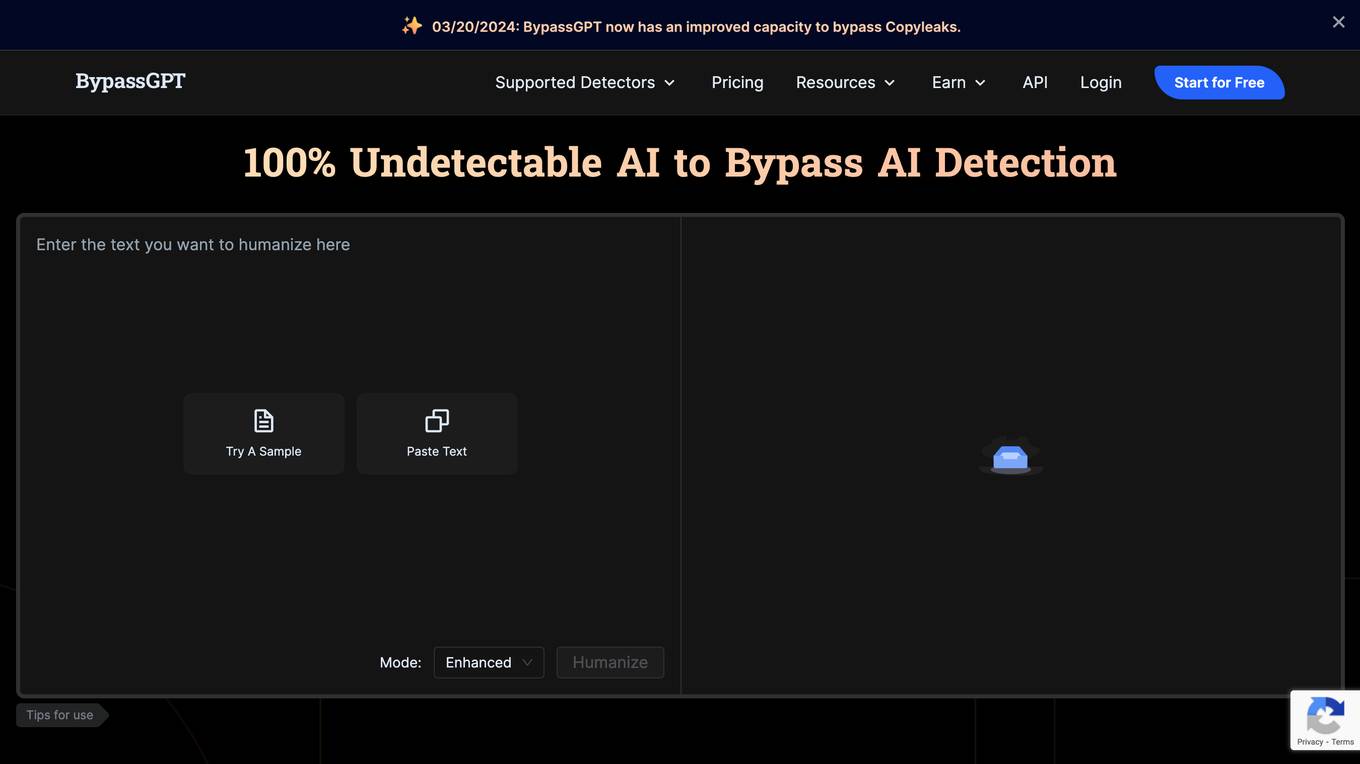
Task: Click the Start for Free button
Action: click(1219, 82)
